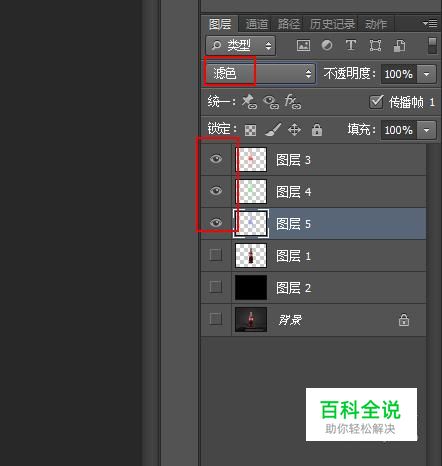Click the search icon in 类型 filter

click(x=216, y=45)
